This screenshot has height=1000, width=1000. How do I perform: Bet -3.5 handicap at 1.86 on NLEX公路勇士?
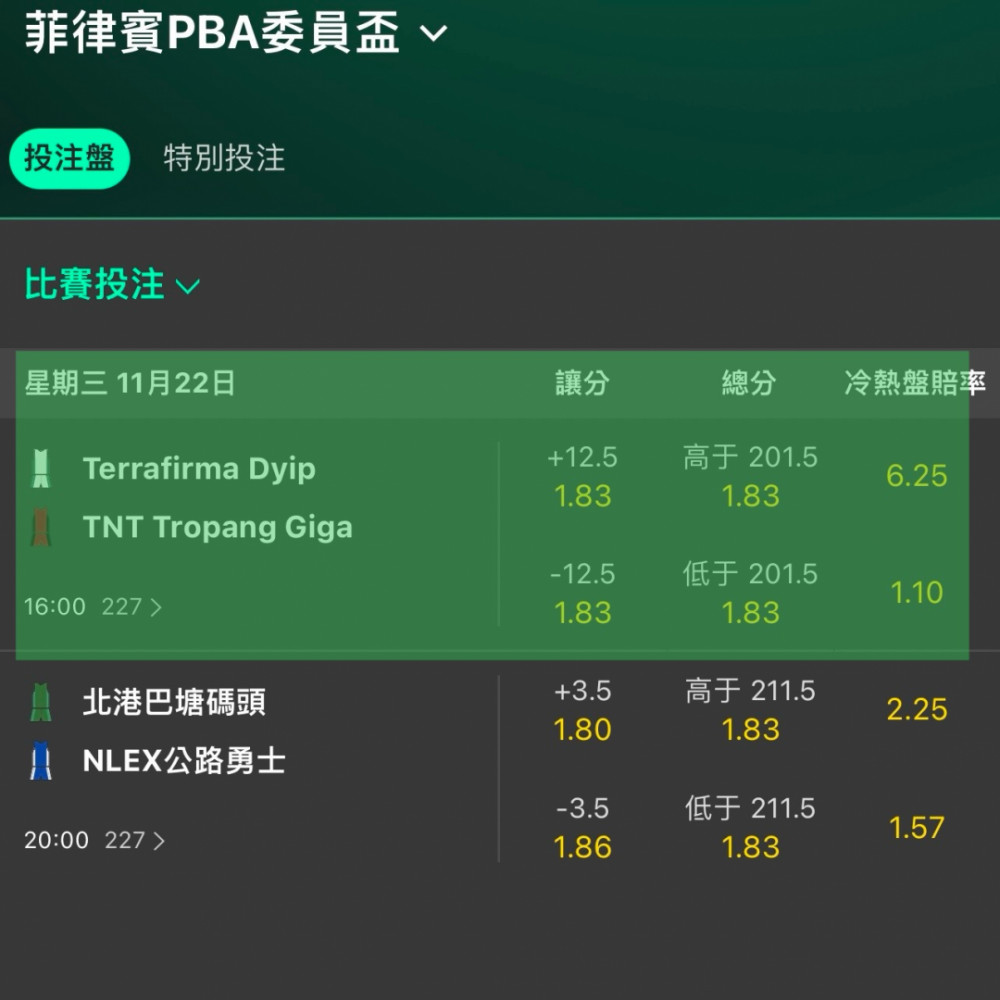click(582, 827)
